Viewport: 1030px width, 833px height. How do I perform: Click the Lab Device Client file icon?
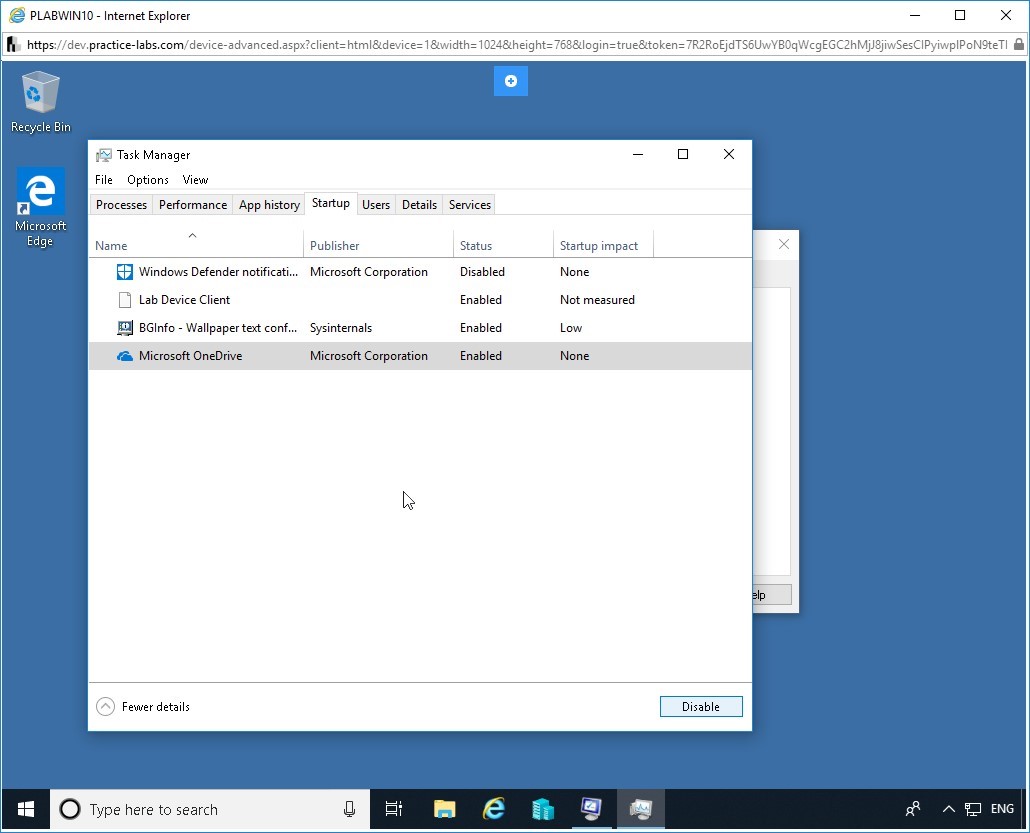(124, 300)
